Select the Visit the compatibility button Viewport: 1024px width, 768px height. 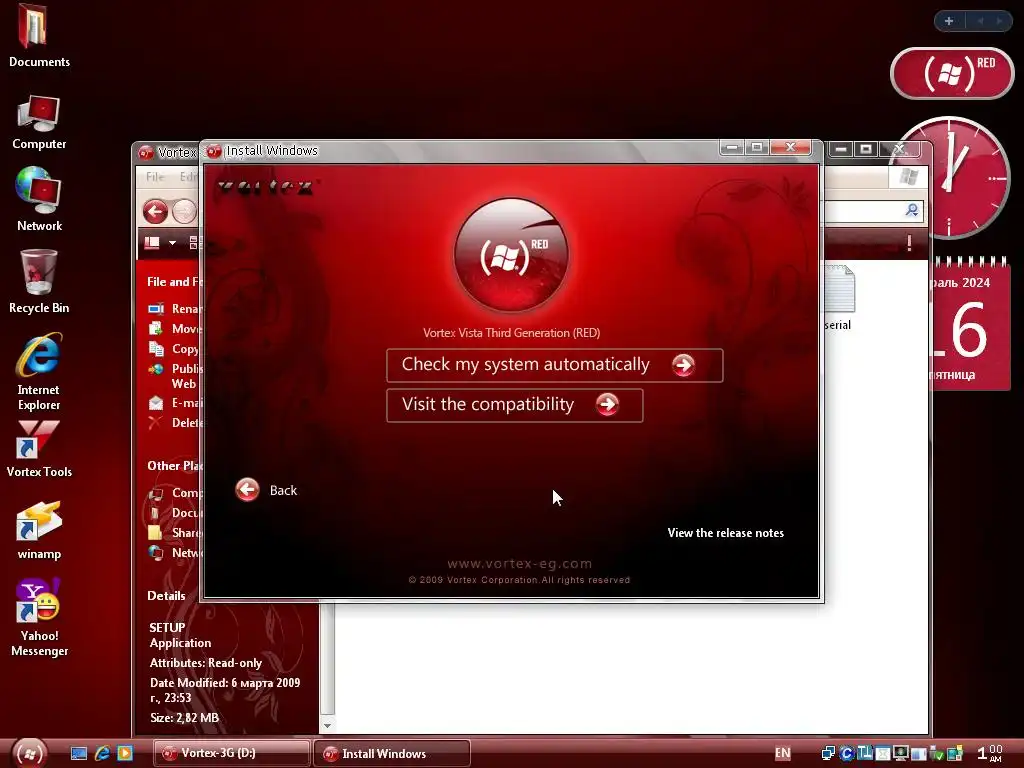pos(515,406)
